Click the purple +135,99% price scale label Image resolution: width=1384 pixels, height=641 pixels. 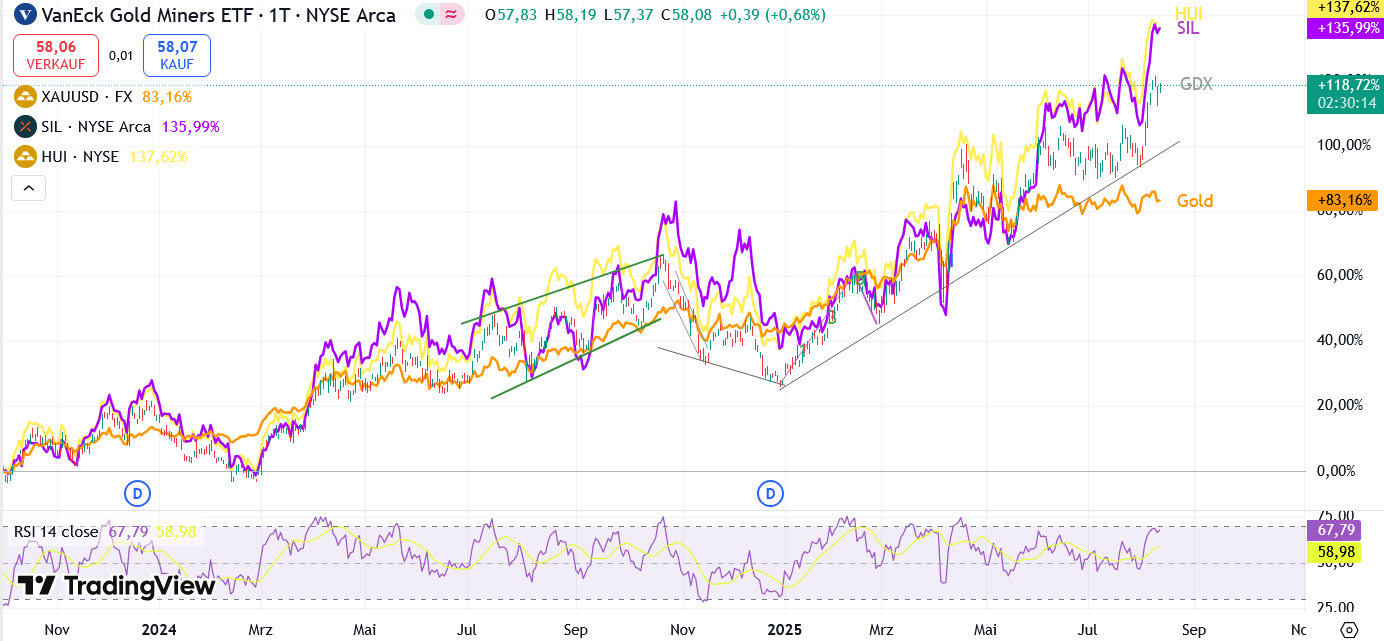point(1344,28)
